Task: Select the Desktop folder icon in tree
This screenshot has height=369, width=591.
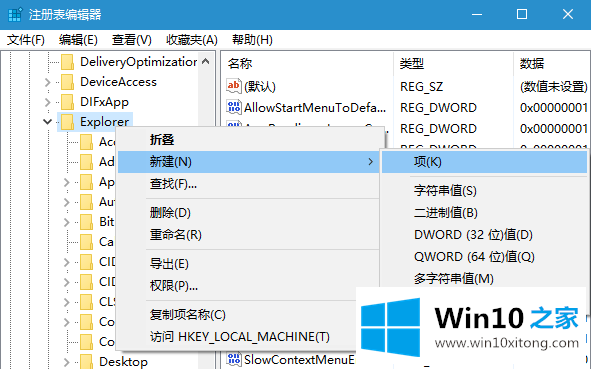Action: pos(86,361)
